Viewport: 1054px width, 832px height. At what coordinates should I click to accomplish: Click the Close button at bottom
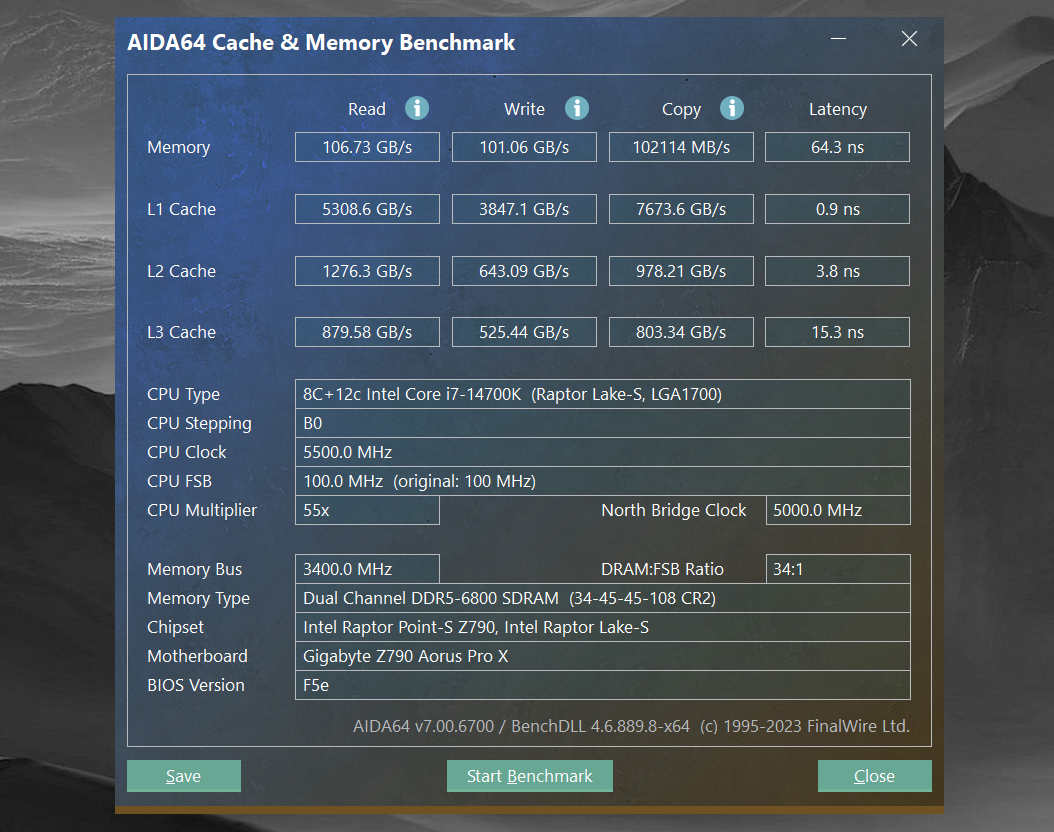(875, 776)
